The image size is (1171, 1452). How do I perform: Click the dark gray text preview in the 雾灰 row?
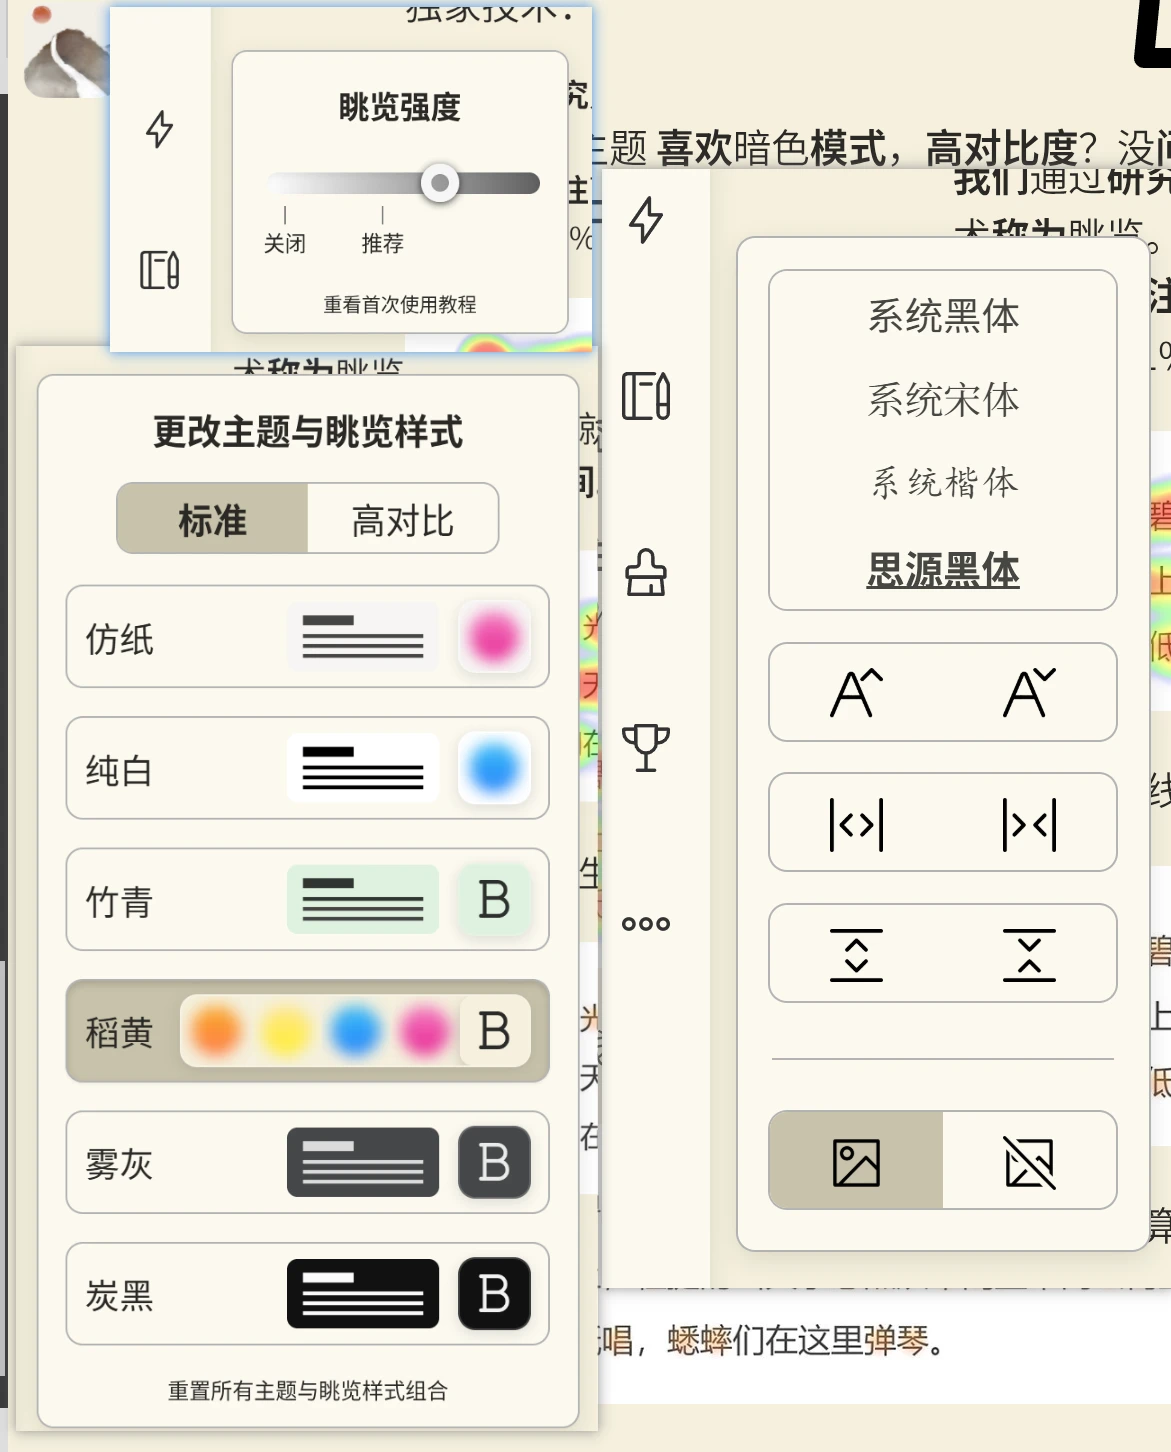click(x=363, y=1162)
